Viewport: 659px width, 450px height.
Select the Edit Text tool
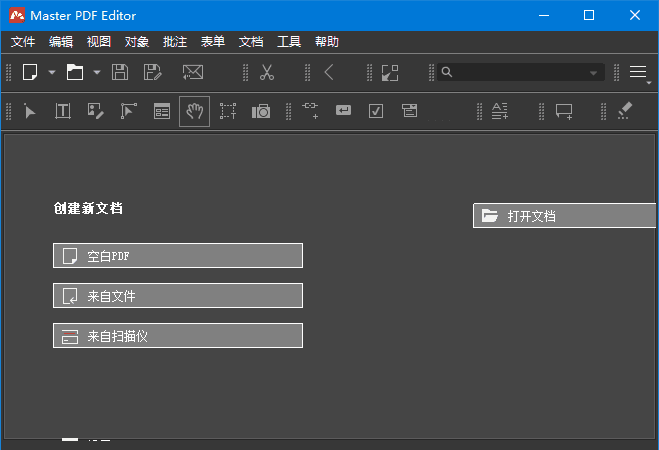pos(63,111)
